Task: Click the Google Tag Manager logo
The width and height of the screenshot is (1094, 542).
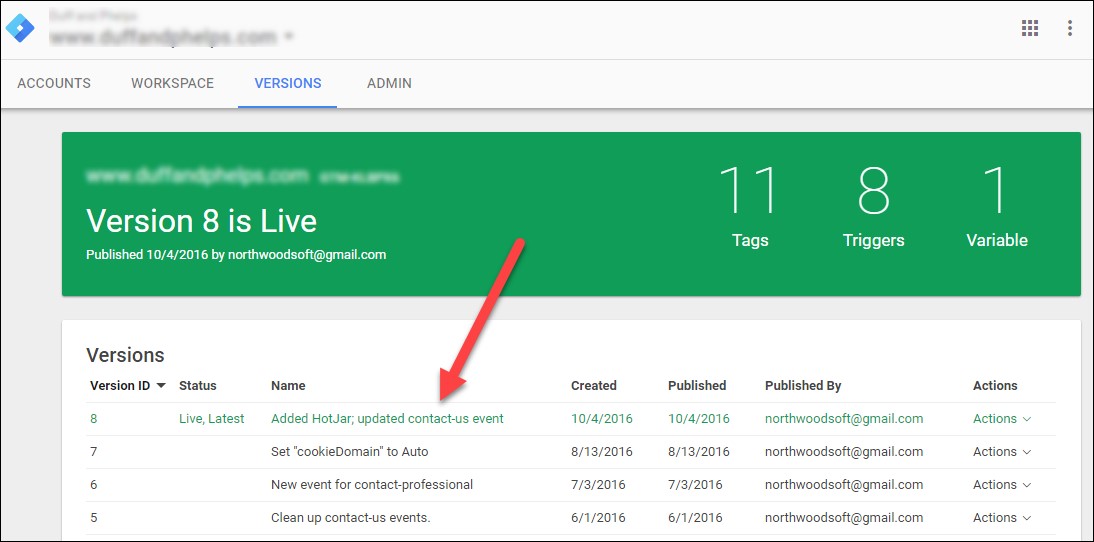Action: pos(20,29)
